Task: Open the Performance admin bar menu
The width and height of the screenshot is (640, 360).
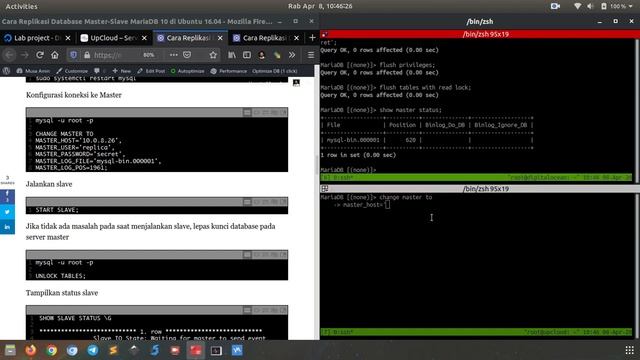Action: tap(229, 71)
